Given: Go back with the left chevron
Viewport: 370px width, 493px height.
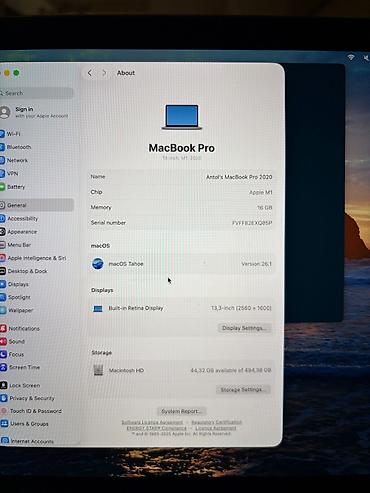Looking at the screenshot, I should click(x=90, y=73).
